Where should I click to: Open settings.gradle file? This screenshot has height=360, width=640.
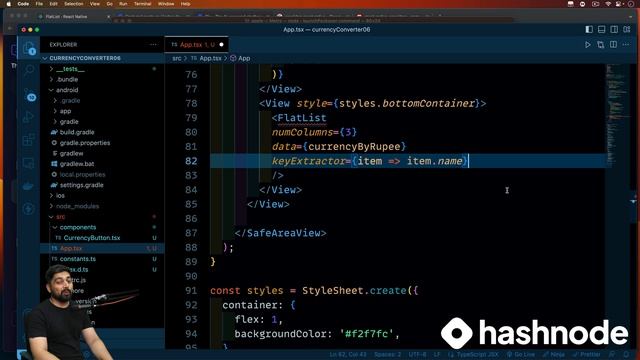[81, 185]
